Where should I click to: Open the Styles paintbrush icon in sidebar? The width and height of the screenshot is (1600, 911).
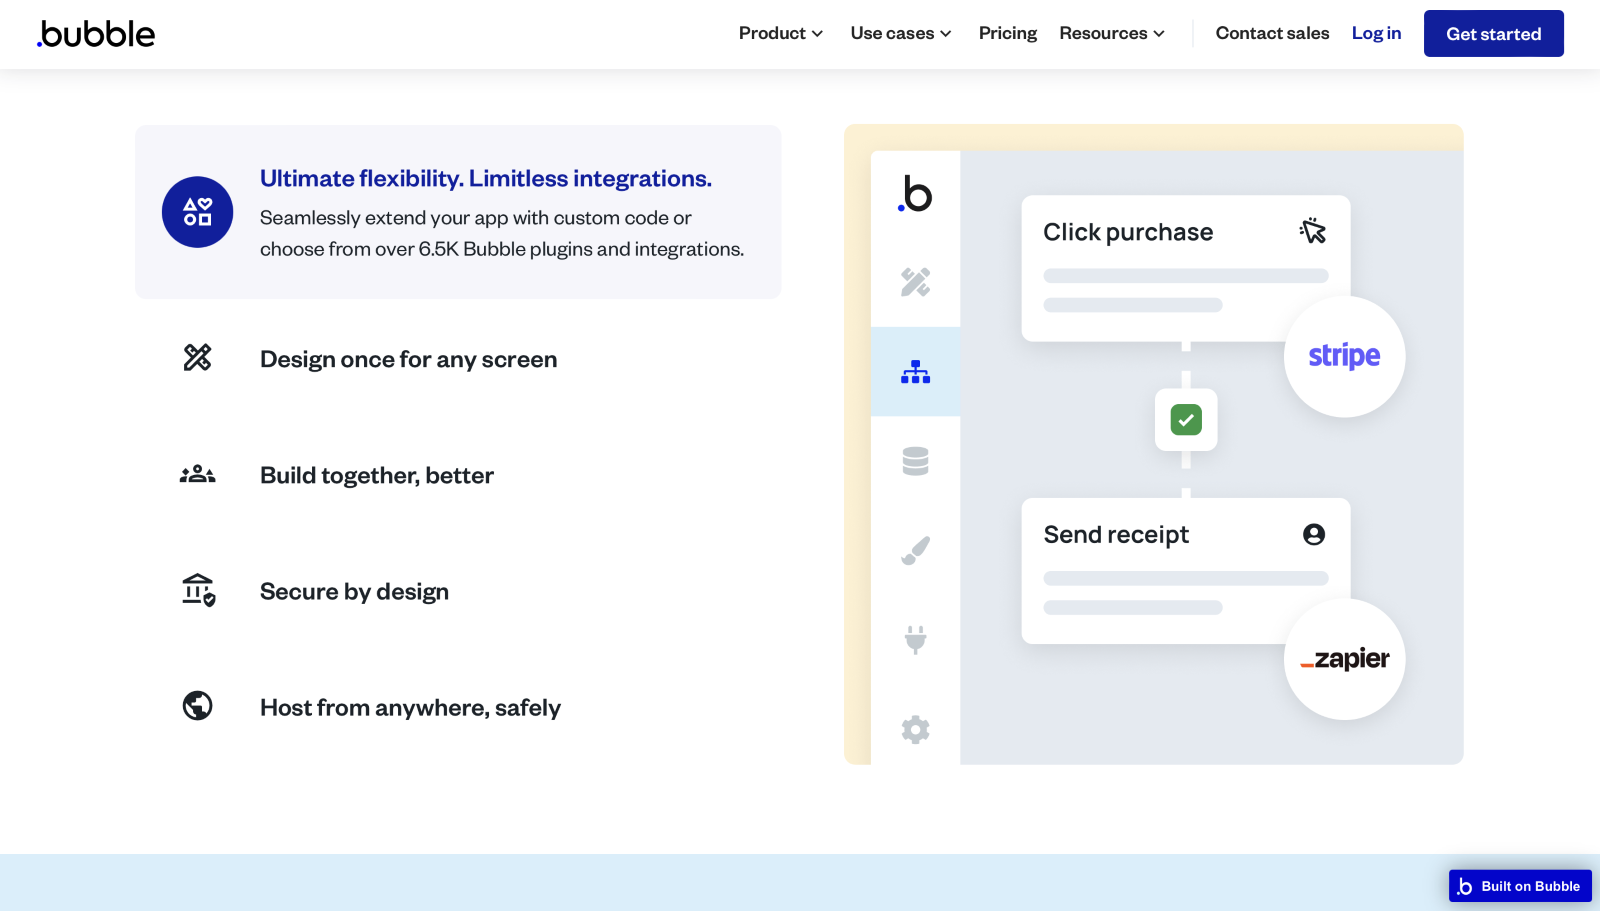click(x=915, y=550)
